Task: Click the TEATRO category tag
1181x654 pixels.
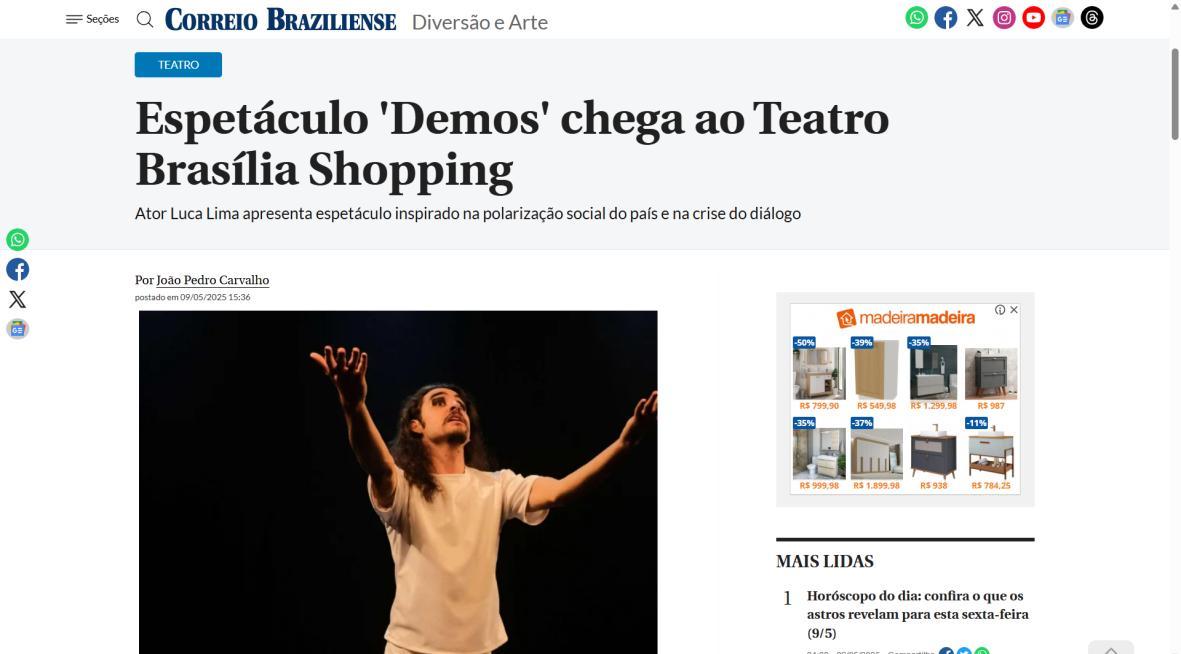Action: click(179, 65)
